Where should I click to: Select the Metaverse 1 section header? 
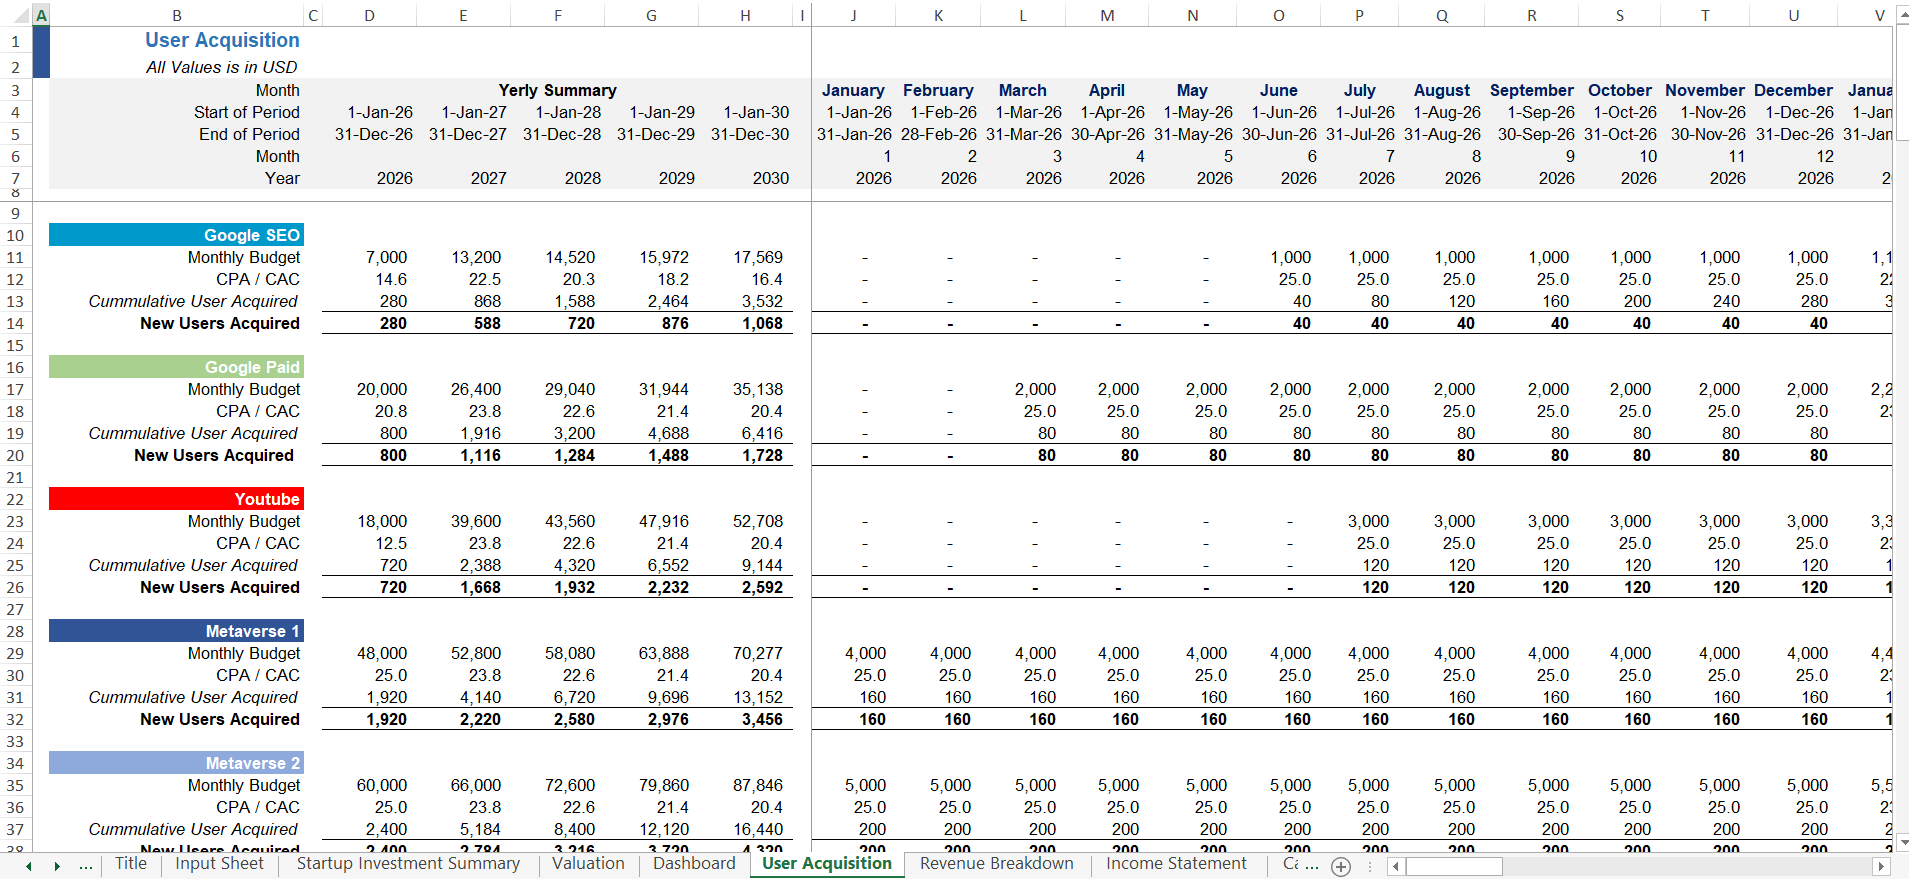coord(176,631)
